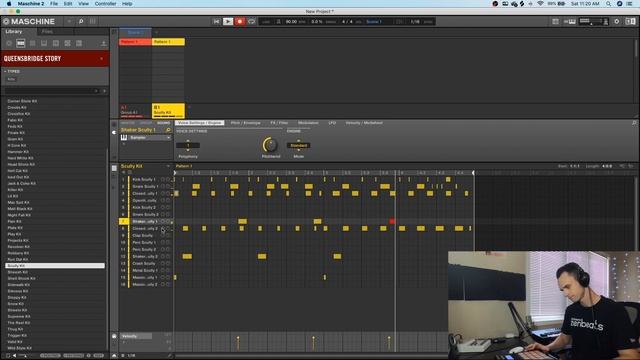Switch to the Files tab
Image resolution: width=640 pixels, height=360 pixels.
click(x=47, y=31)
